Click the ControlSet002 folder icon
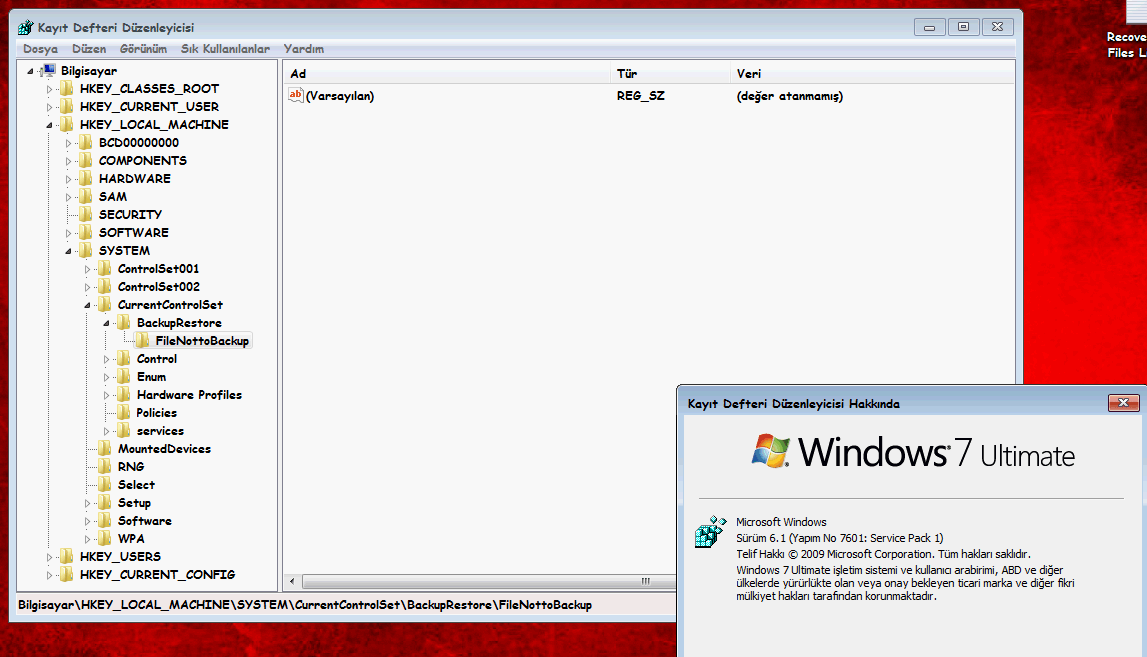Viewport: 1147px width, 657px height. pos(105,286)
